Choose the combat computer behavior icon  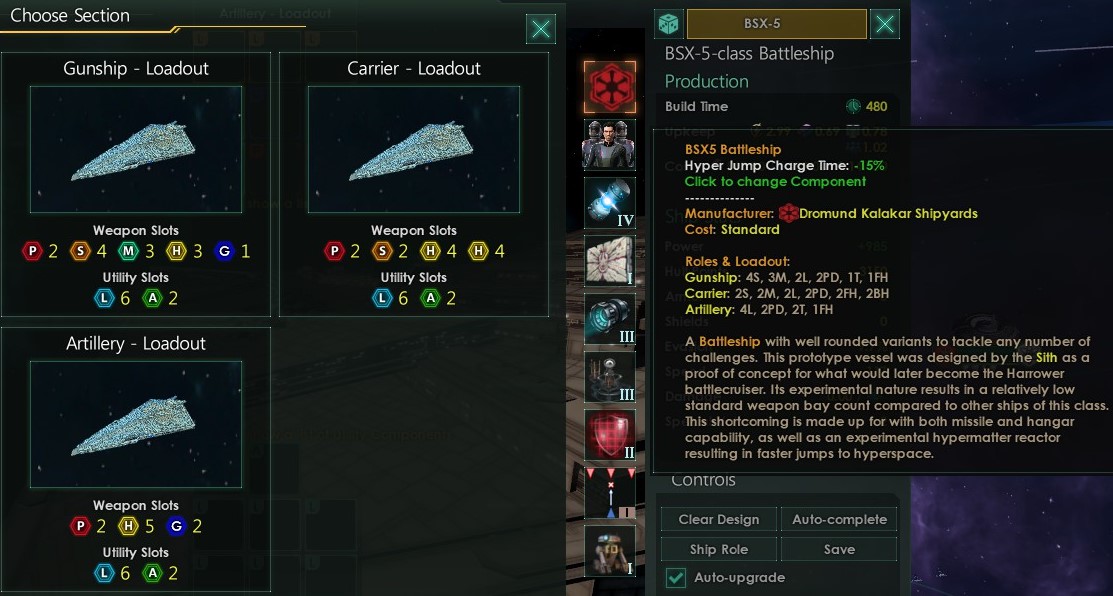click(610, 493)
